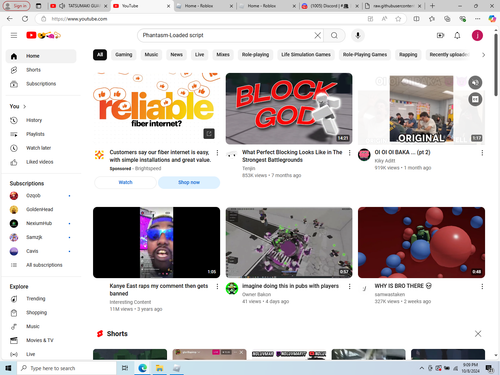Open History in the sidebar
Screen dimensions: 500x375
(x=41, y=120)
